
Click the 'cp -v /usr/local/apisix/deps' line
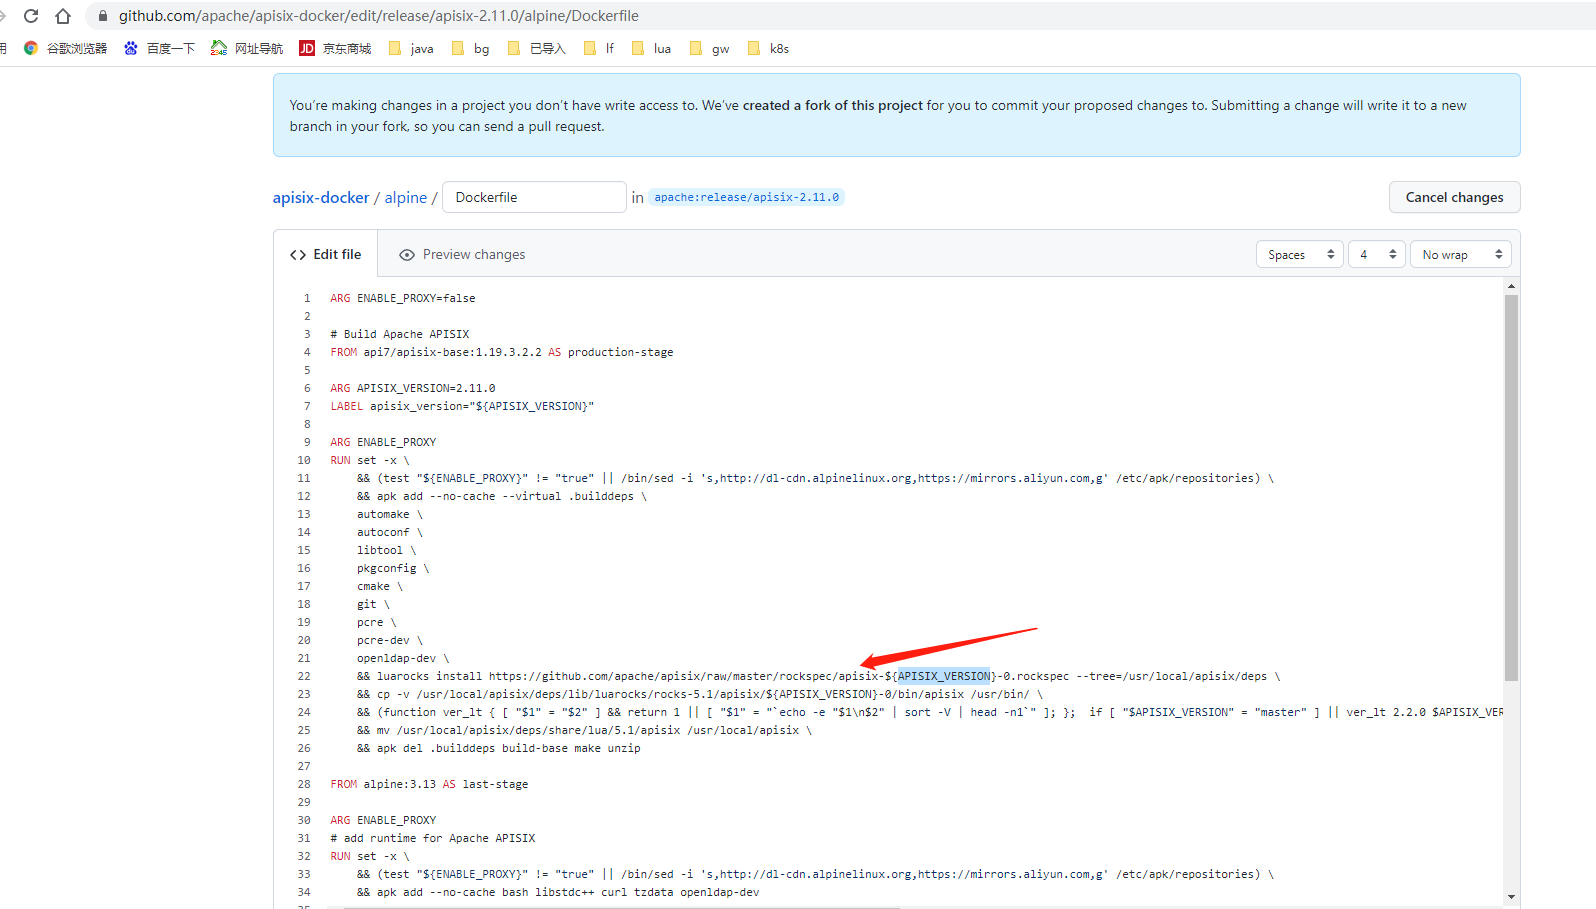[x=700, y=694]
